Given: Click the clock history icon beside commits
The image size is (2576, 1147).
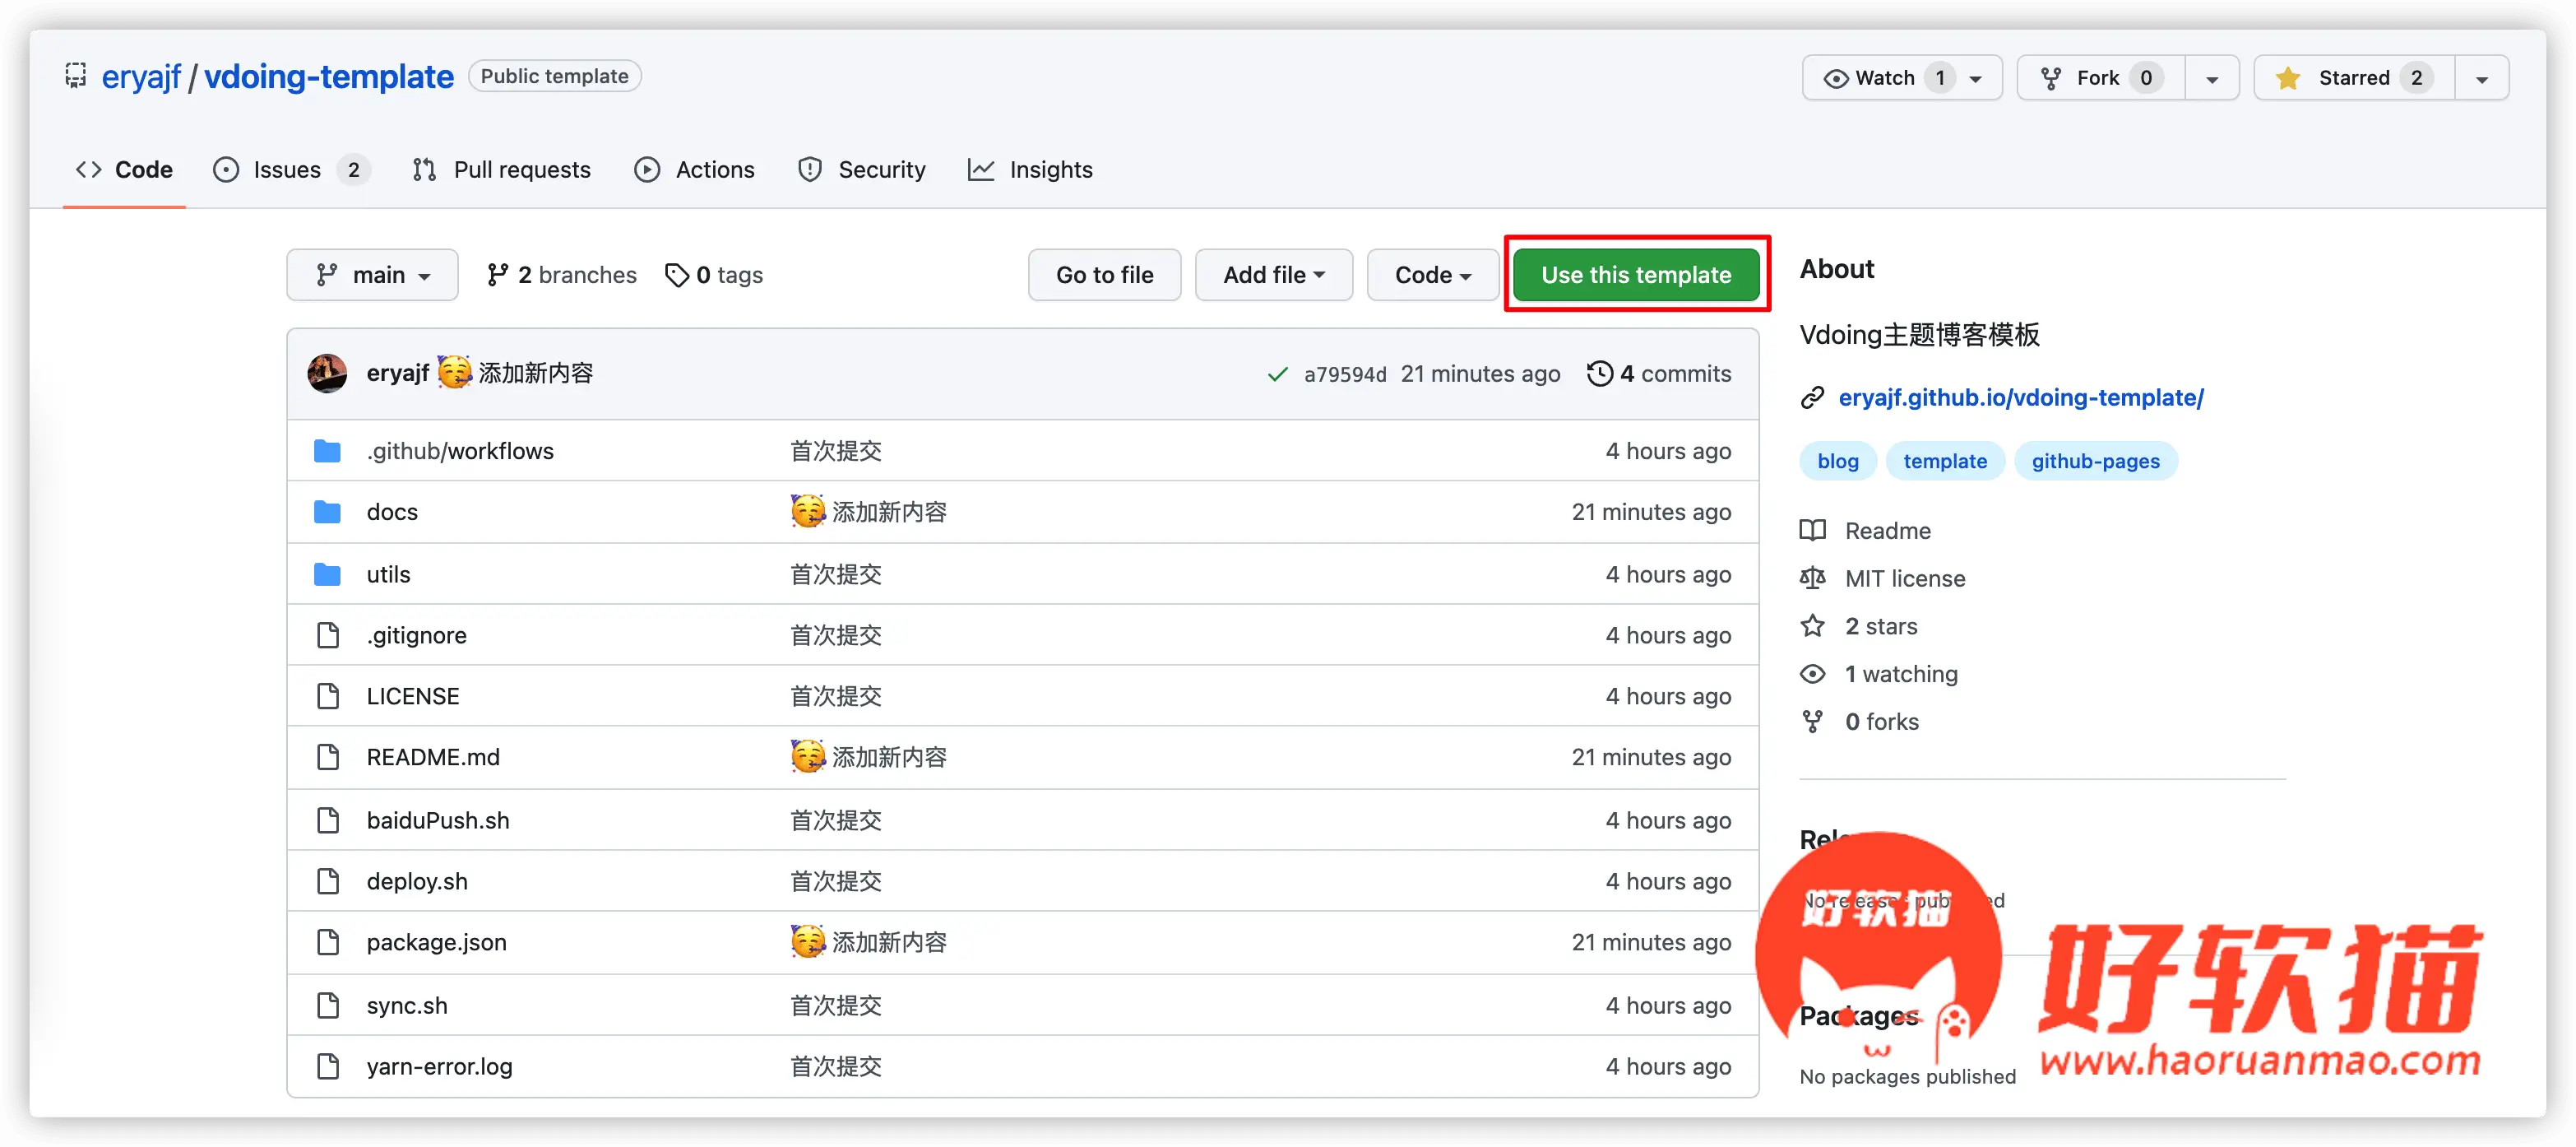Looking at the screenshot, I should point(1600,373).
